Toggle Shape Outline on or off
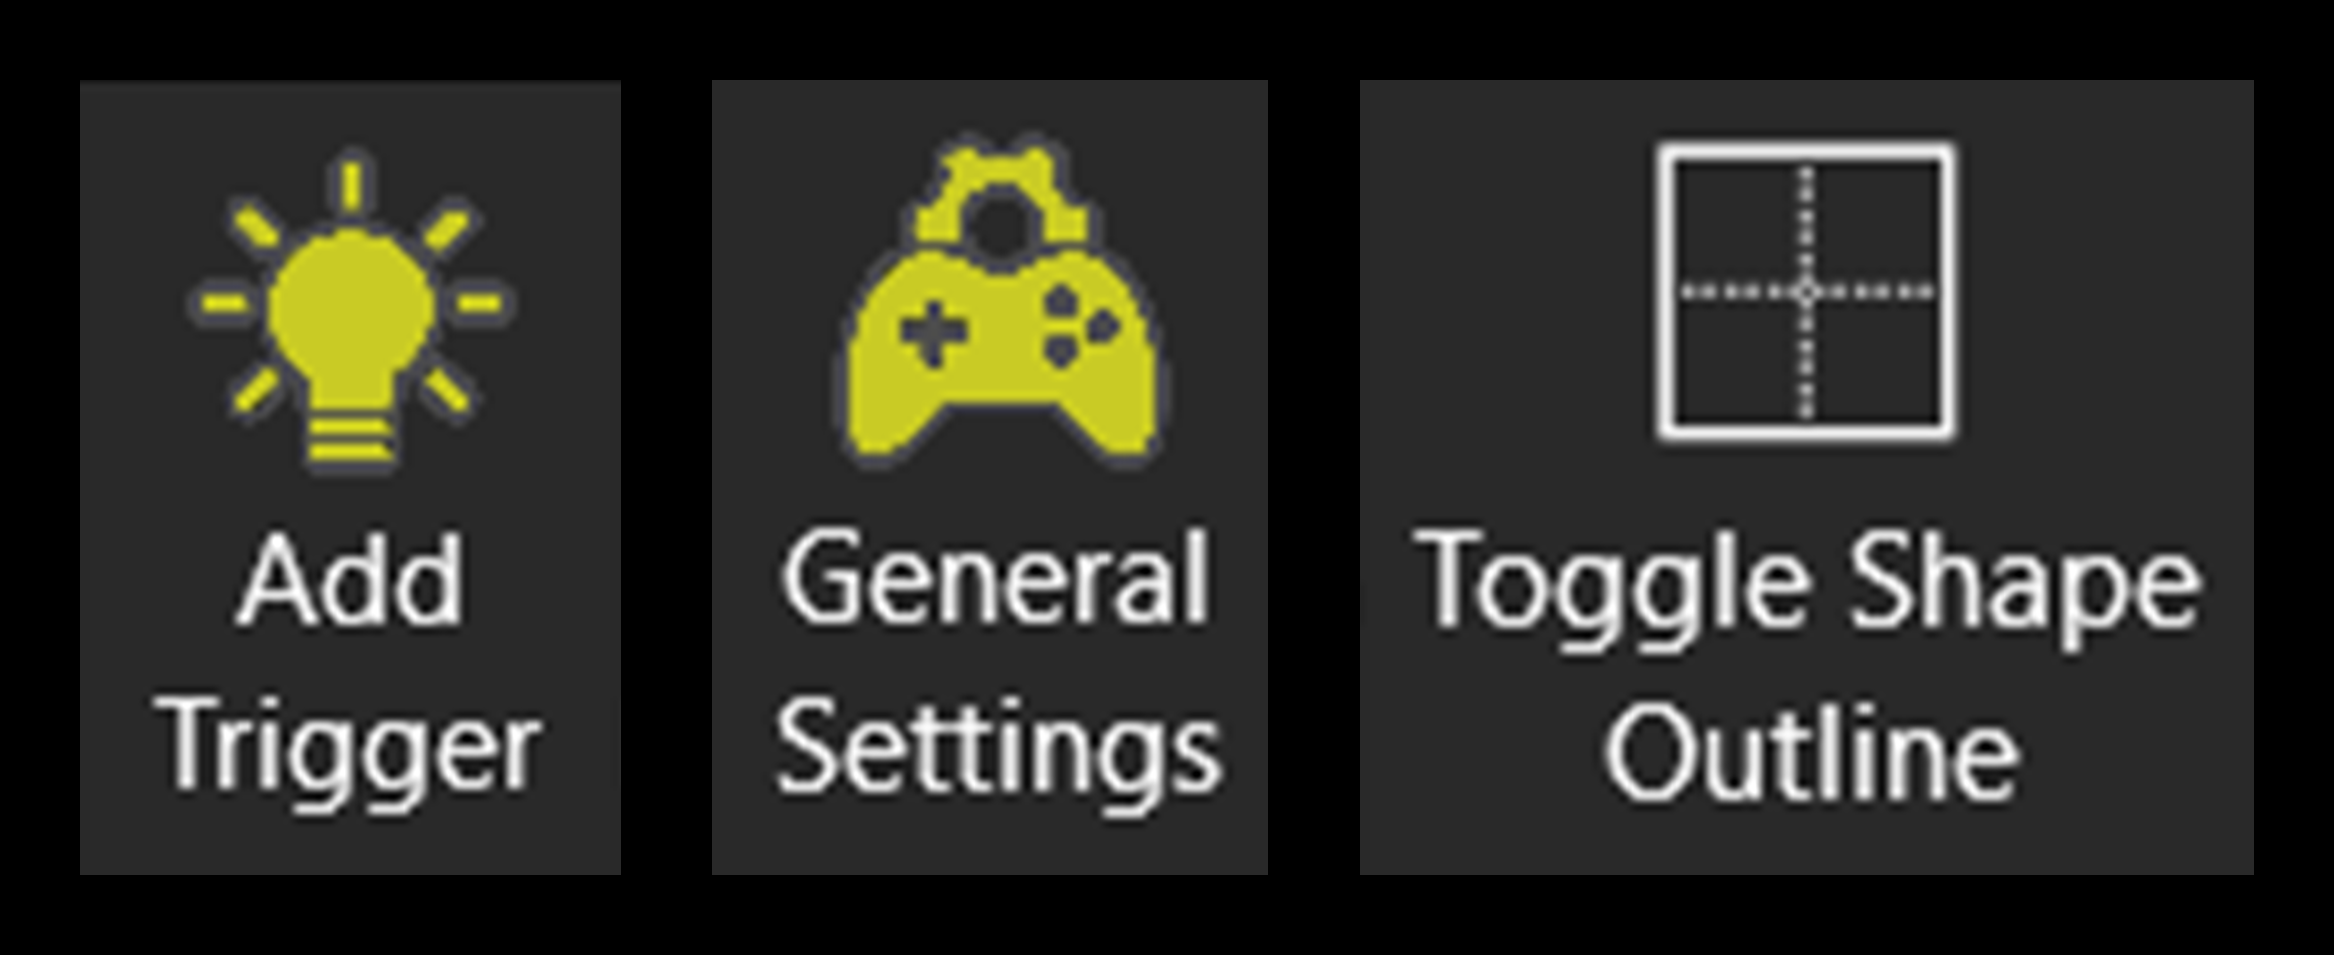This screenshot has height=955, width=2334. coord(1807,478)
